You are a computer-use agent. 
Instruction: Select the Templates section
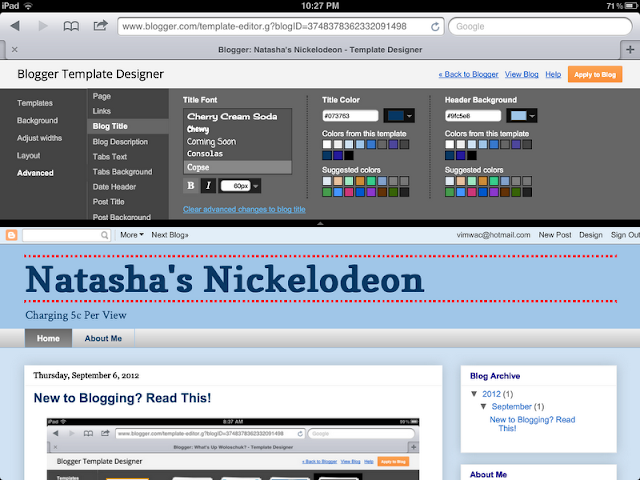click(x=35, y=103)
